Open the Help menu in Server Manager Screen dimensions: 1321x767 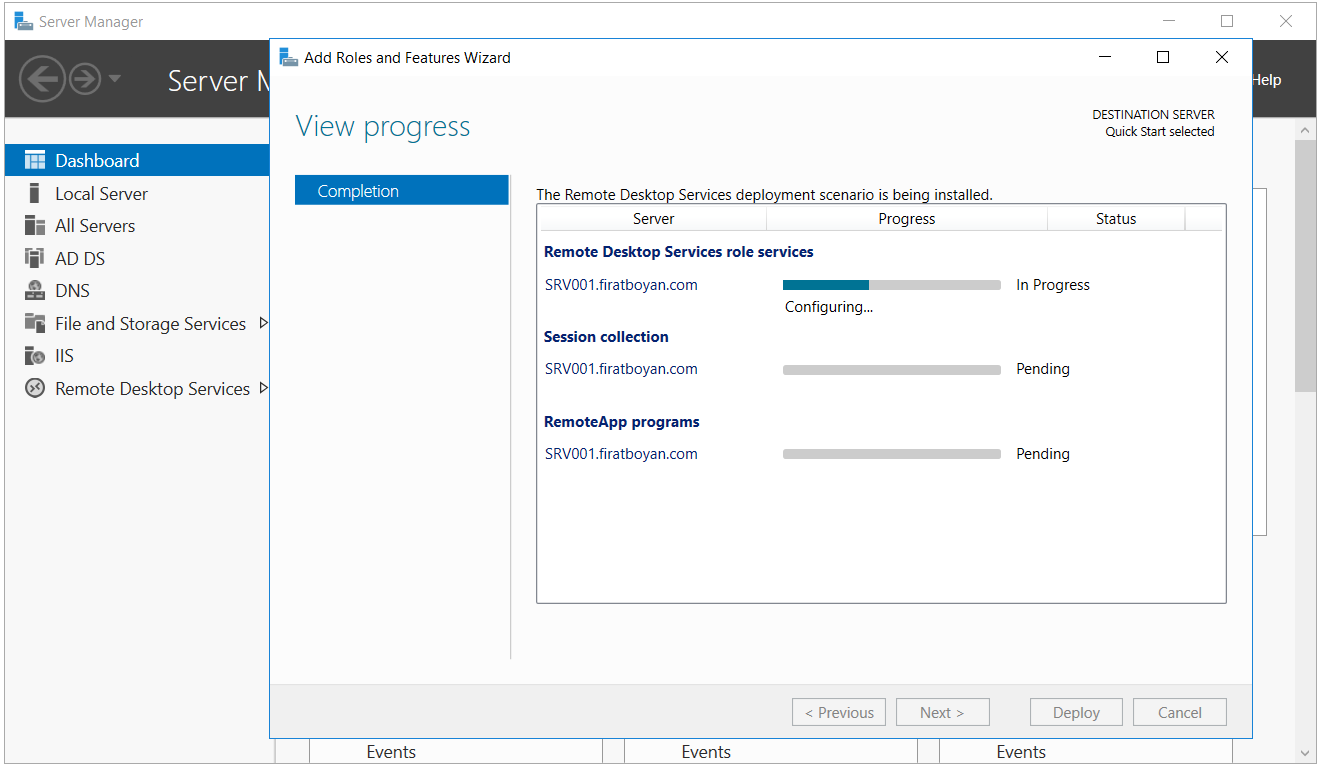coord(1267,80)
